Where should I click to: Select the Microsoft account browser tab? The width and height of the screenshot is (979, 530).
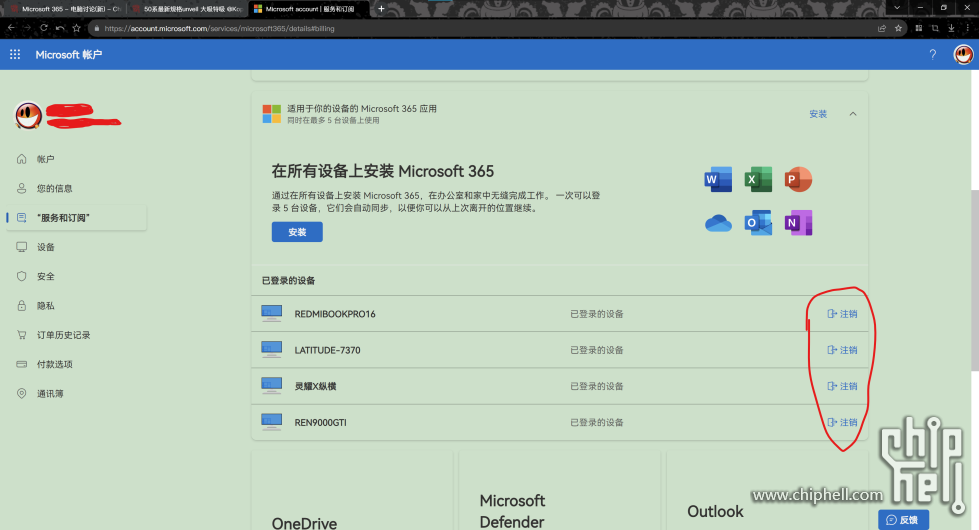coord(308,9)
